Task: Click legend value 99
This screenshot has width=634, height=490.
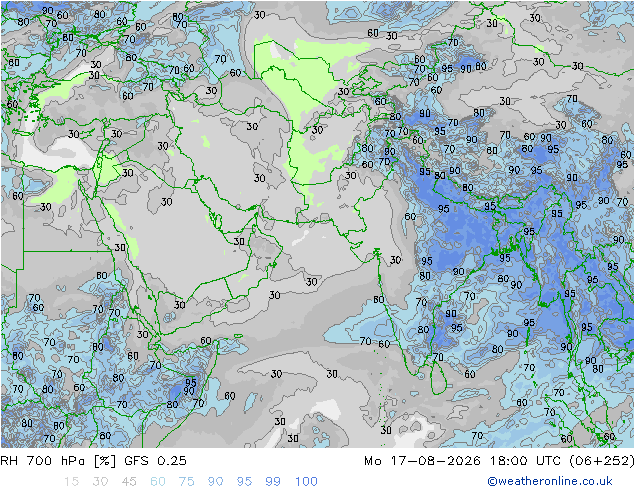Action: point(273,481)
